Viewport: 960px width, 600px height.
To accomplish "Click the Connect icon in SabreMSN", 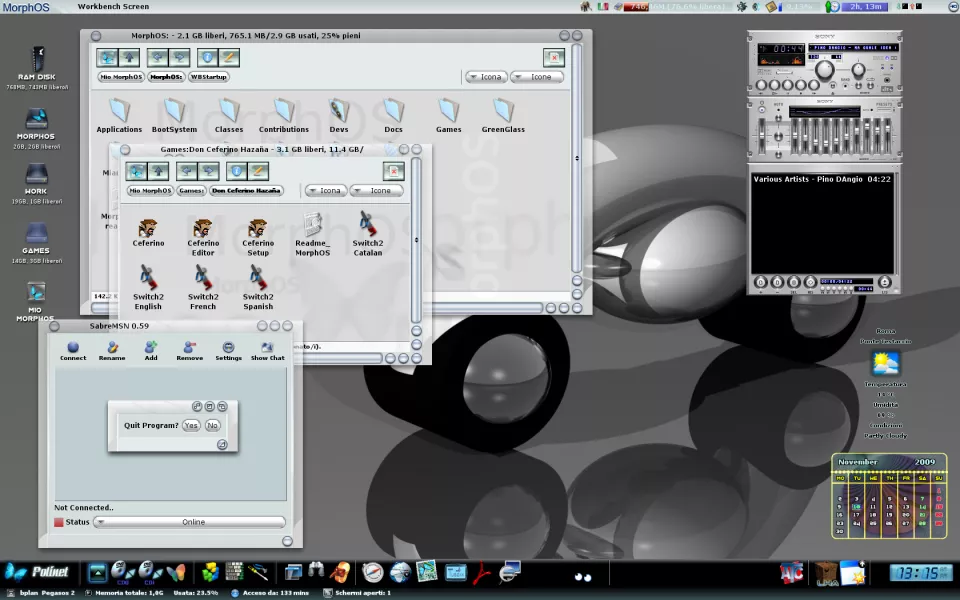I will tap(73, 347).
